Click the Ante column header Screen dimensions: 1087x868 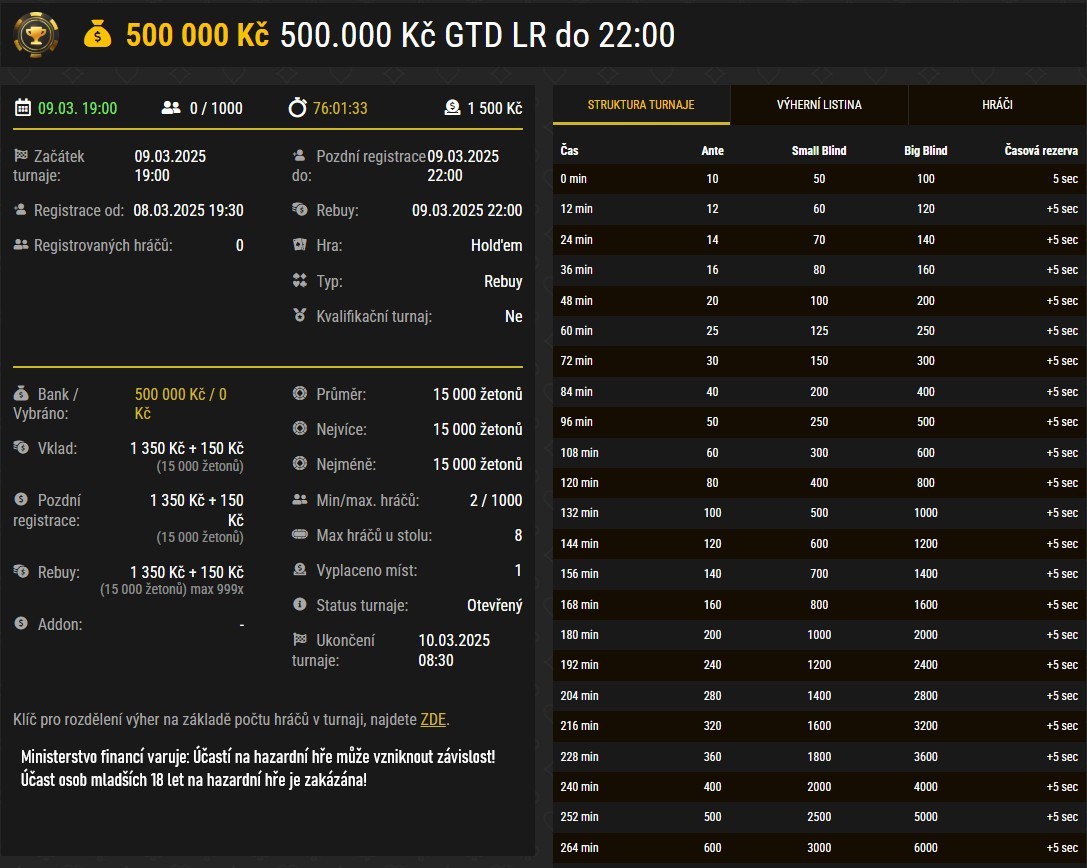click(x=712, y=150)
